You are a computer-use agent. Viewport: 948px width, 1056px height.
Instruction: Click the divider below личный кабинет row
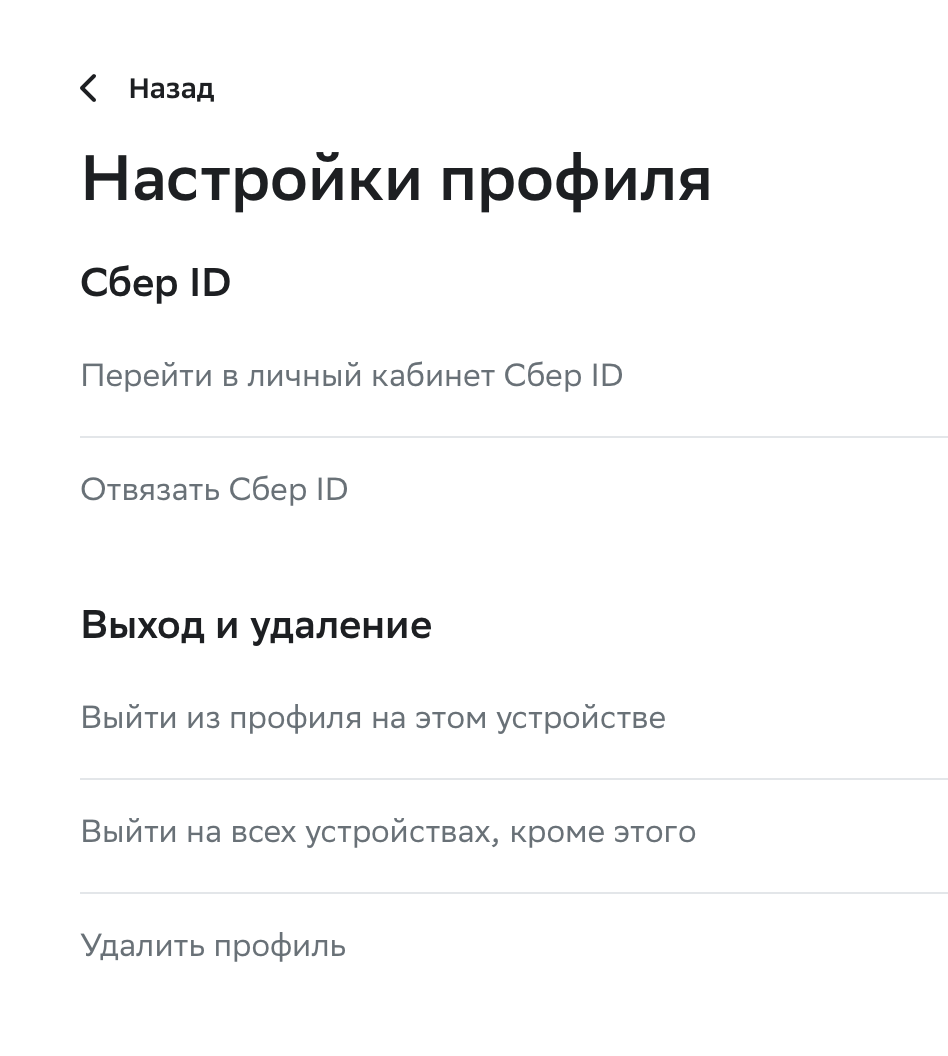(x=514, y=436)
